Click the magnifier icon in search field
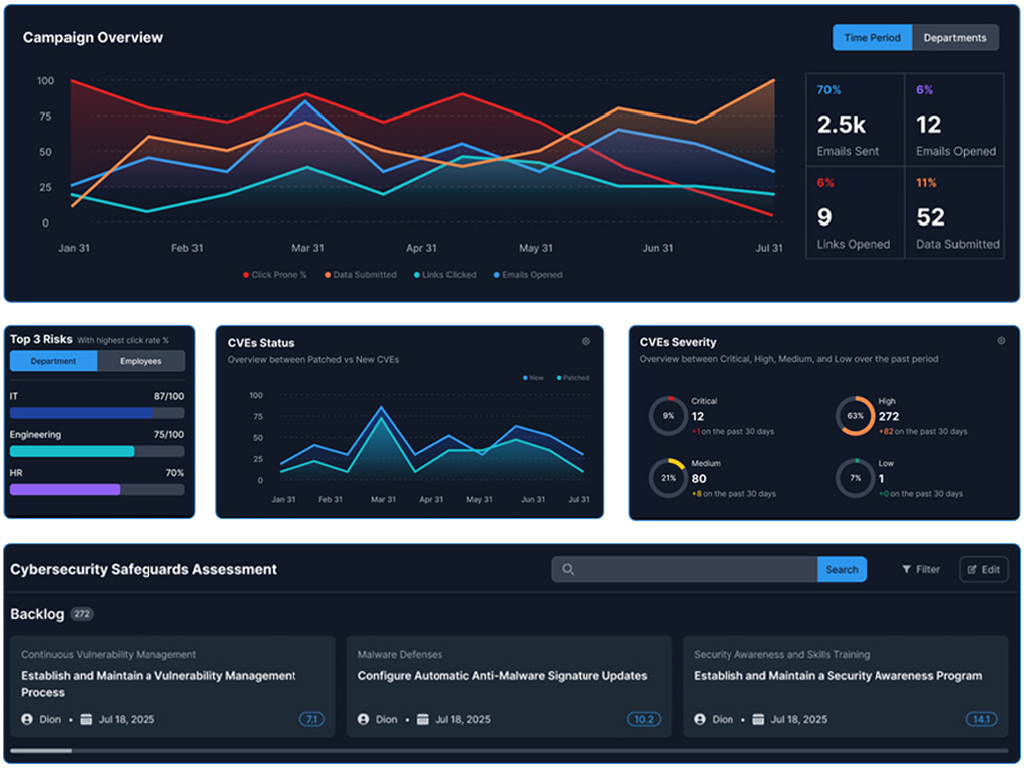The width and height of the screenshot is (1024, 768). [568, 570]
